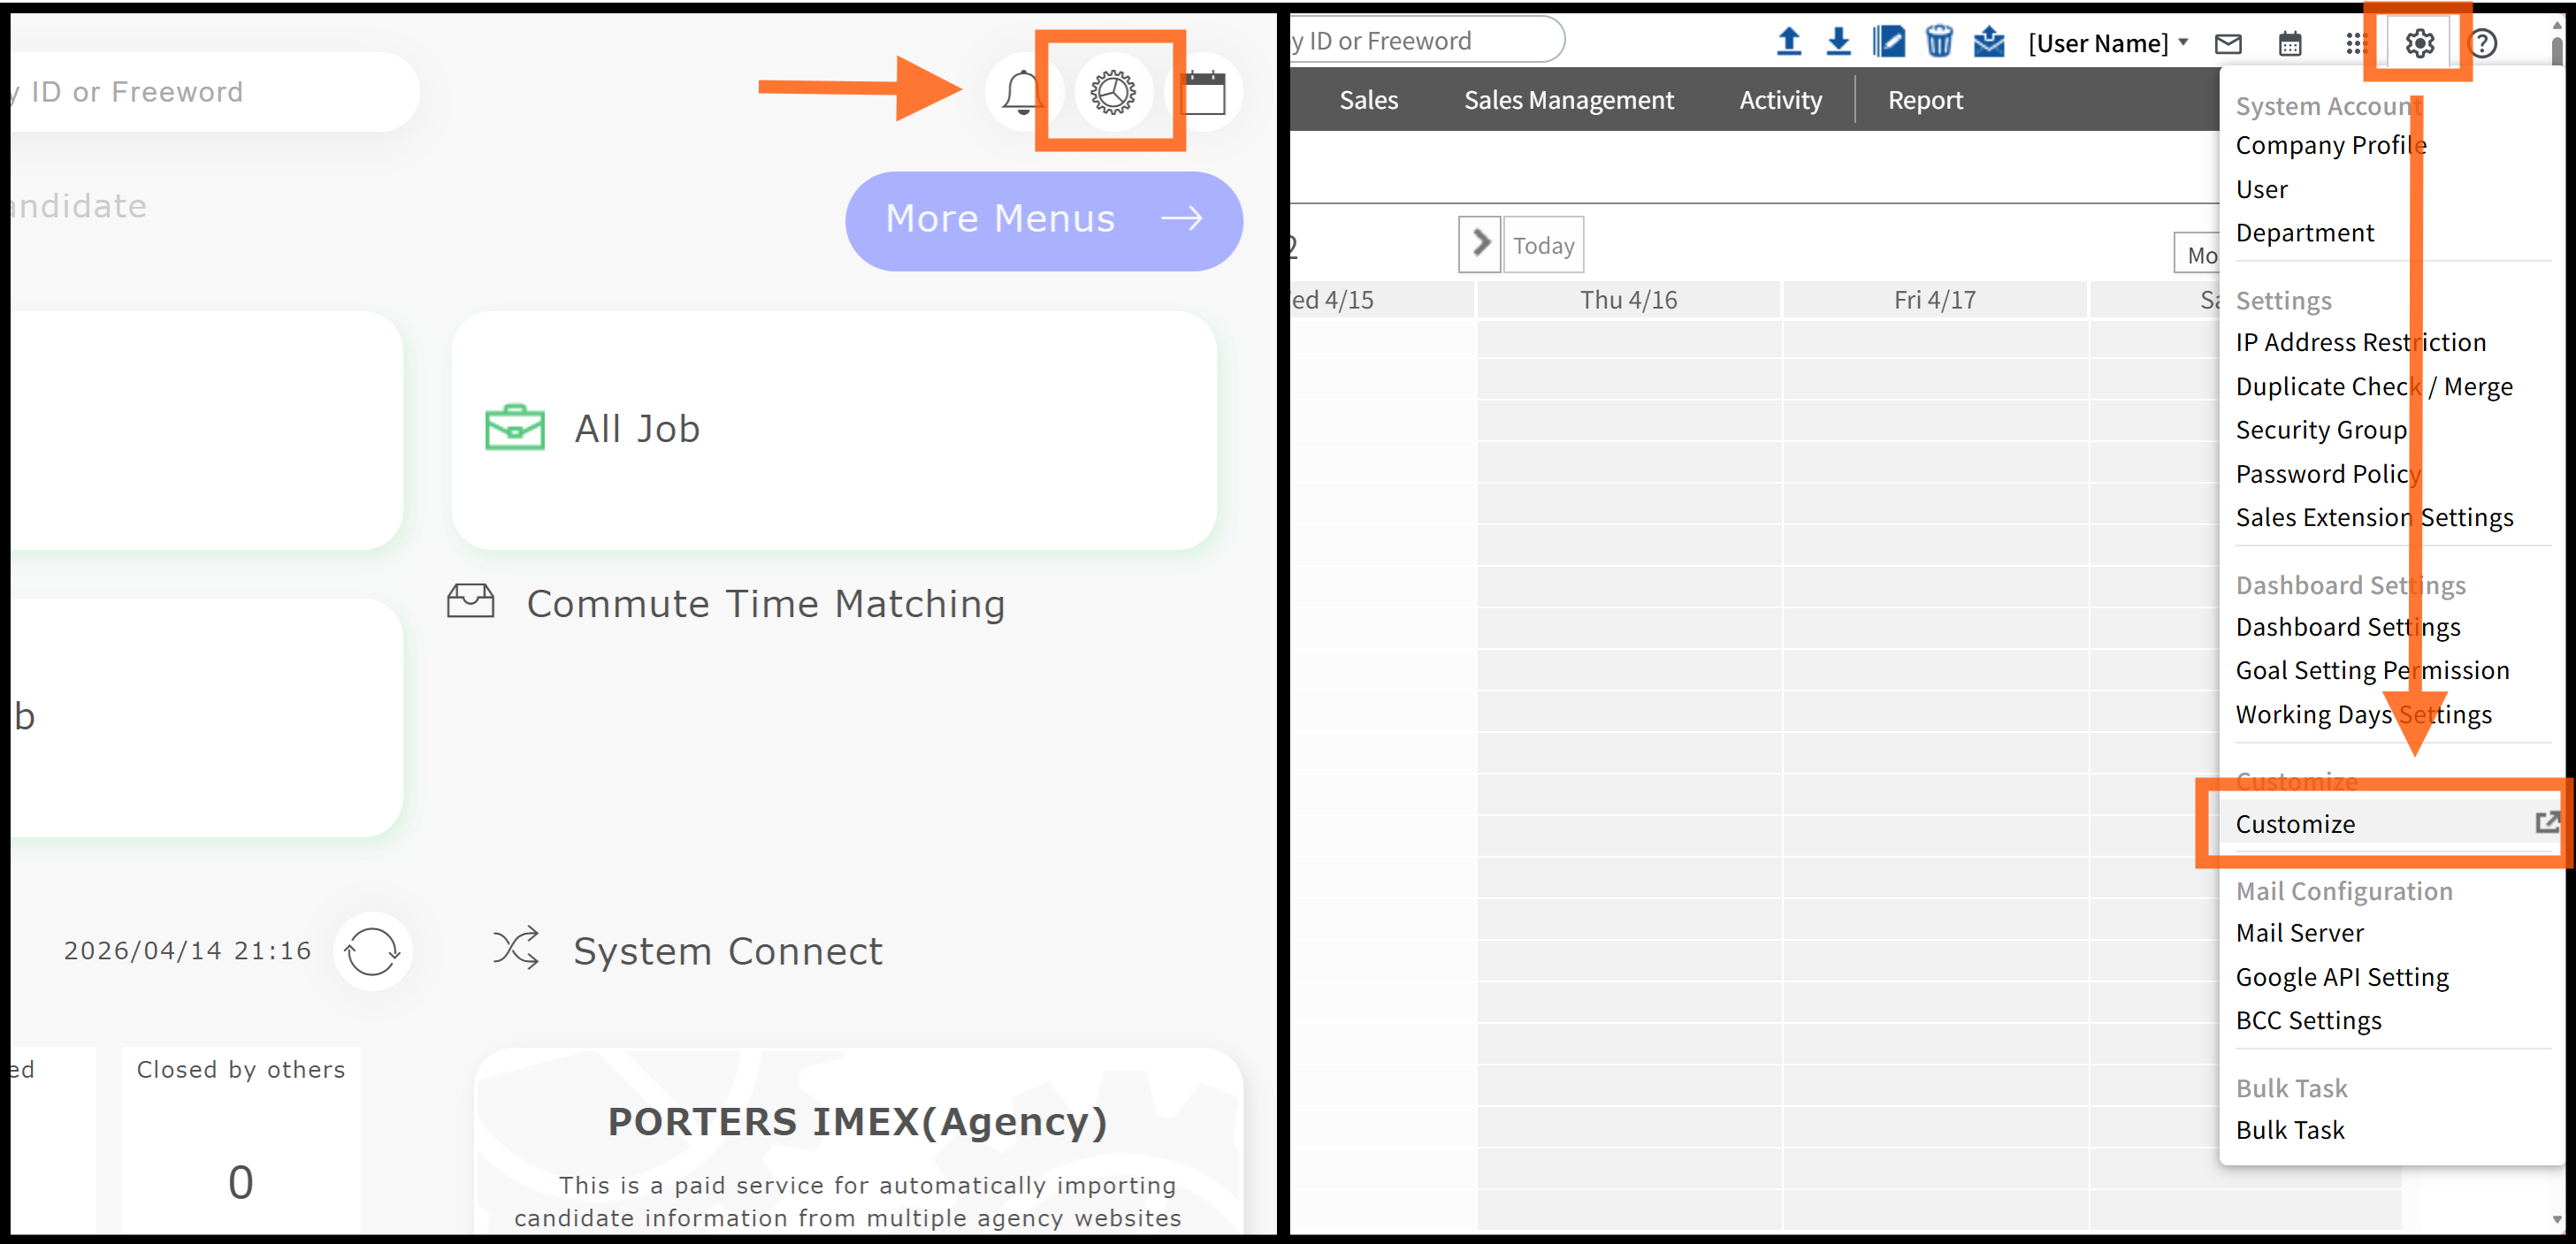Click the help question mark icon
Screen dimensions: 2576x1244
[2482, 44]
